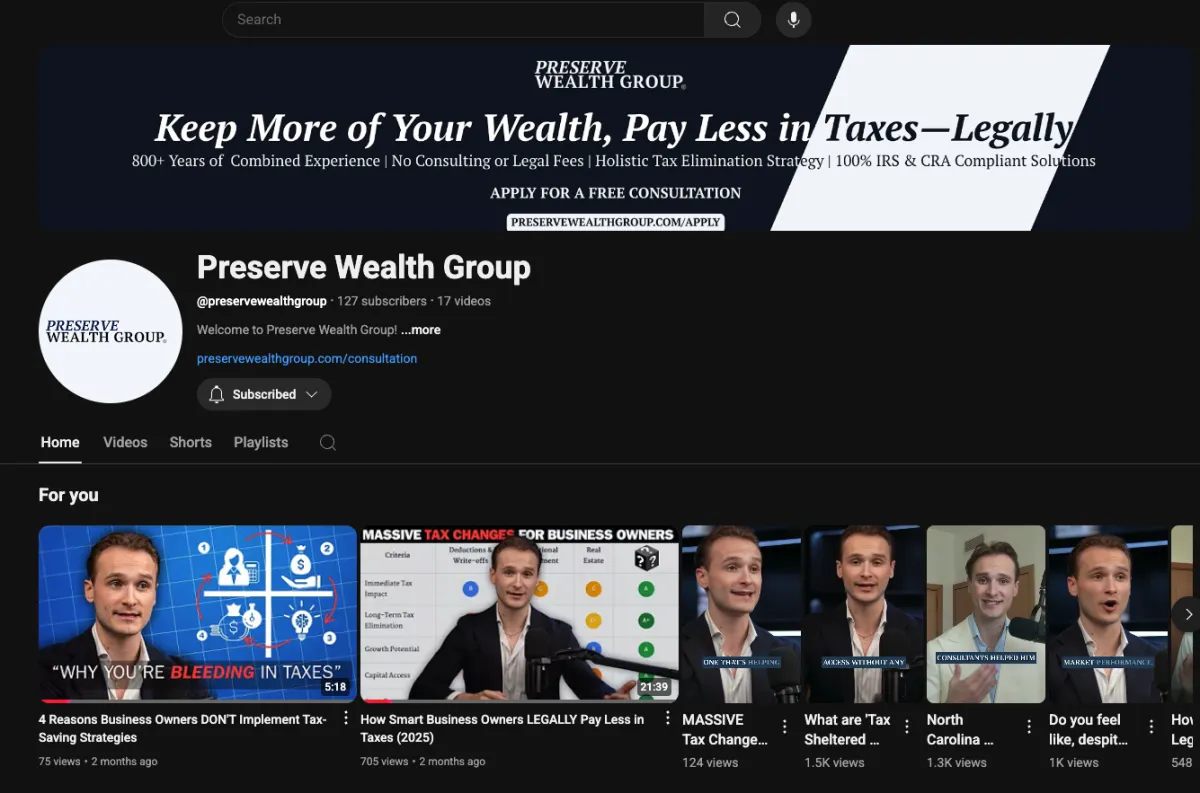The image size is (1200, 793).
Task: Click the '1K views' text
Action: pos(1075,763)
